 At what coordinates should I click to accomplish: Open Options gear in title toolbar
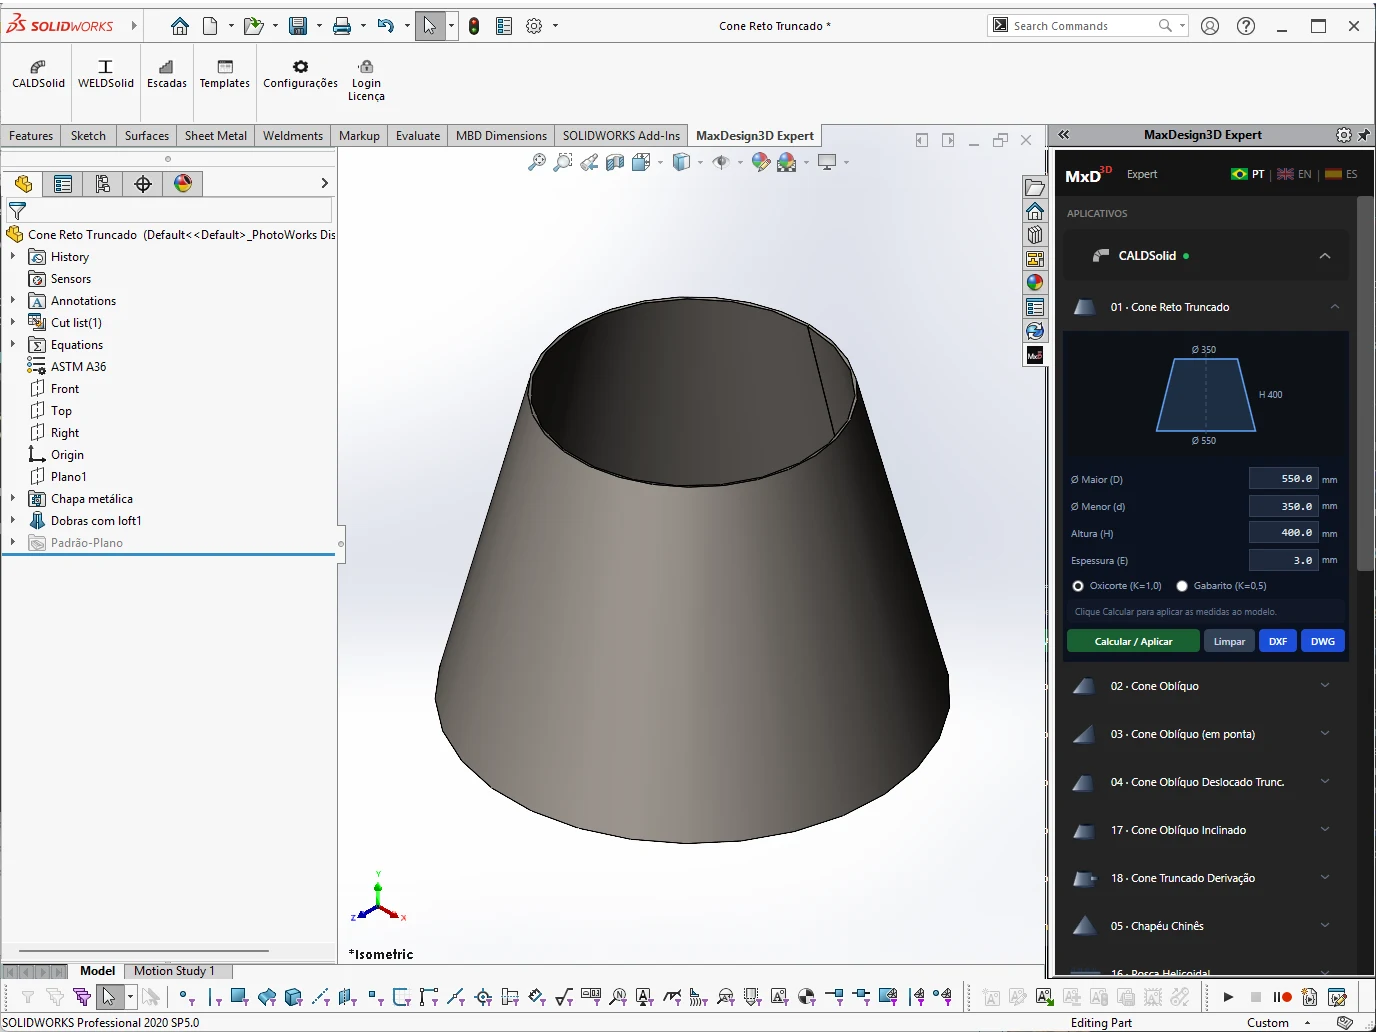(534, 26)
